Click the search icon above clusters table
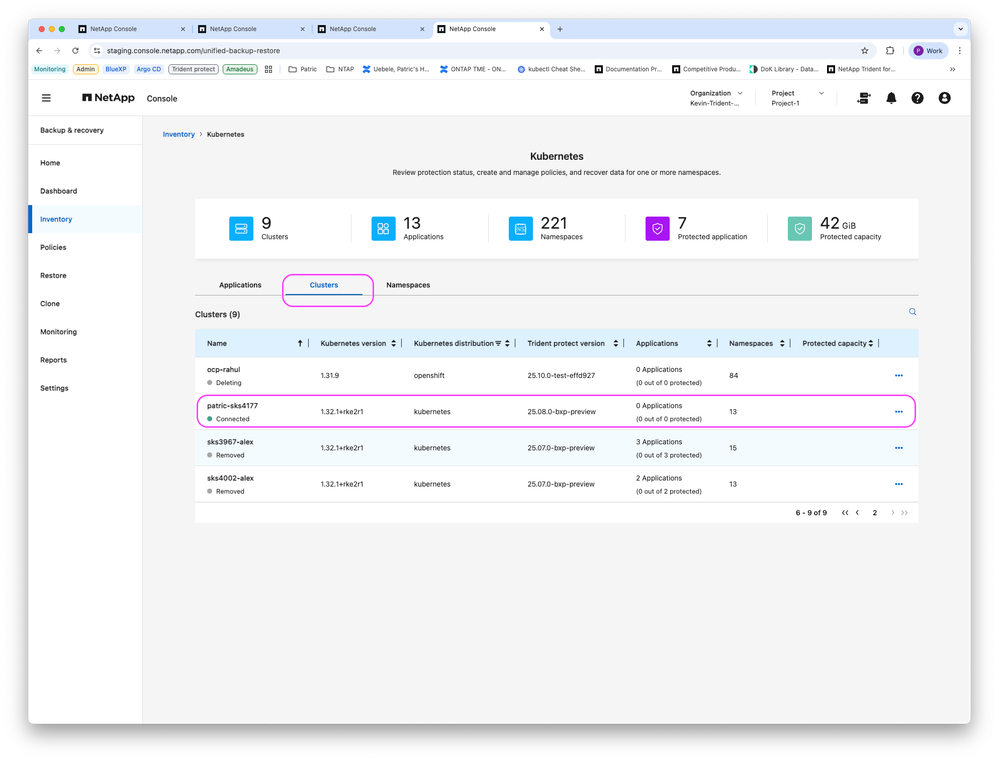Viewport: 999px width, 761px height. pos(912,312)
